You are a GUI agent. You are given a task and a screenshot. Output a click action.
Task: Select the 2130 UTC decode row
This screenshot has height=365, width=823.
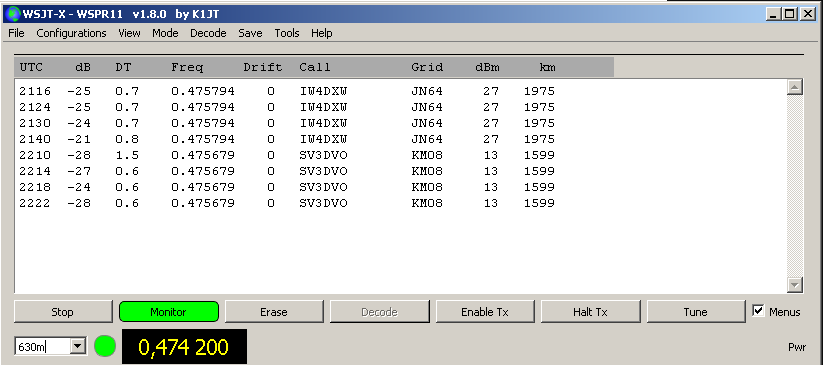coord(287,123)
